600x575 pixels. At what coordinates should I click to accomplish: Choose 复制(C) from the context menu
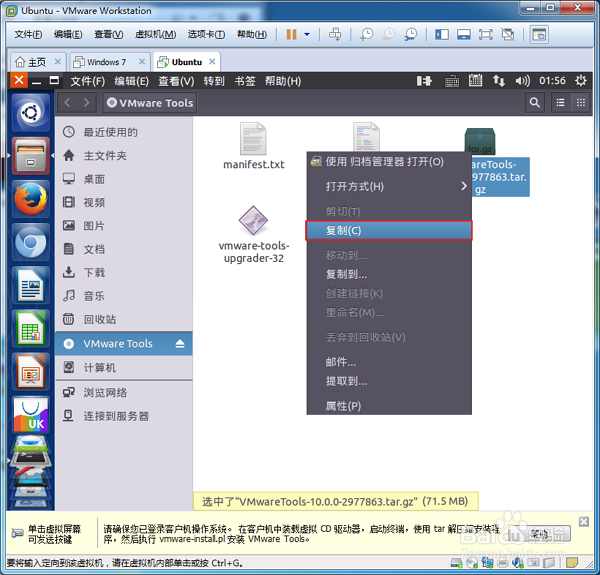389,231
